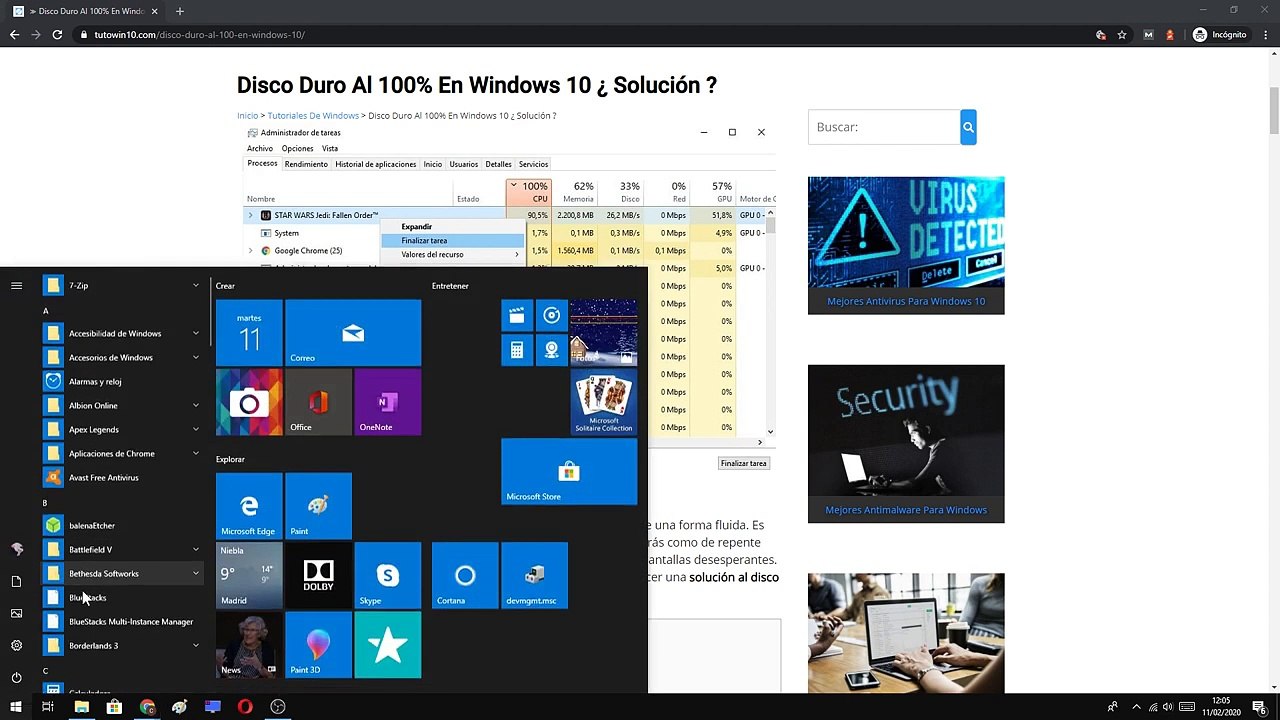Open the colorful camera app tile
This screenshot has width=1280, height=720.
point(249,402)
